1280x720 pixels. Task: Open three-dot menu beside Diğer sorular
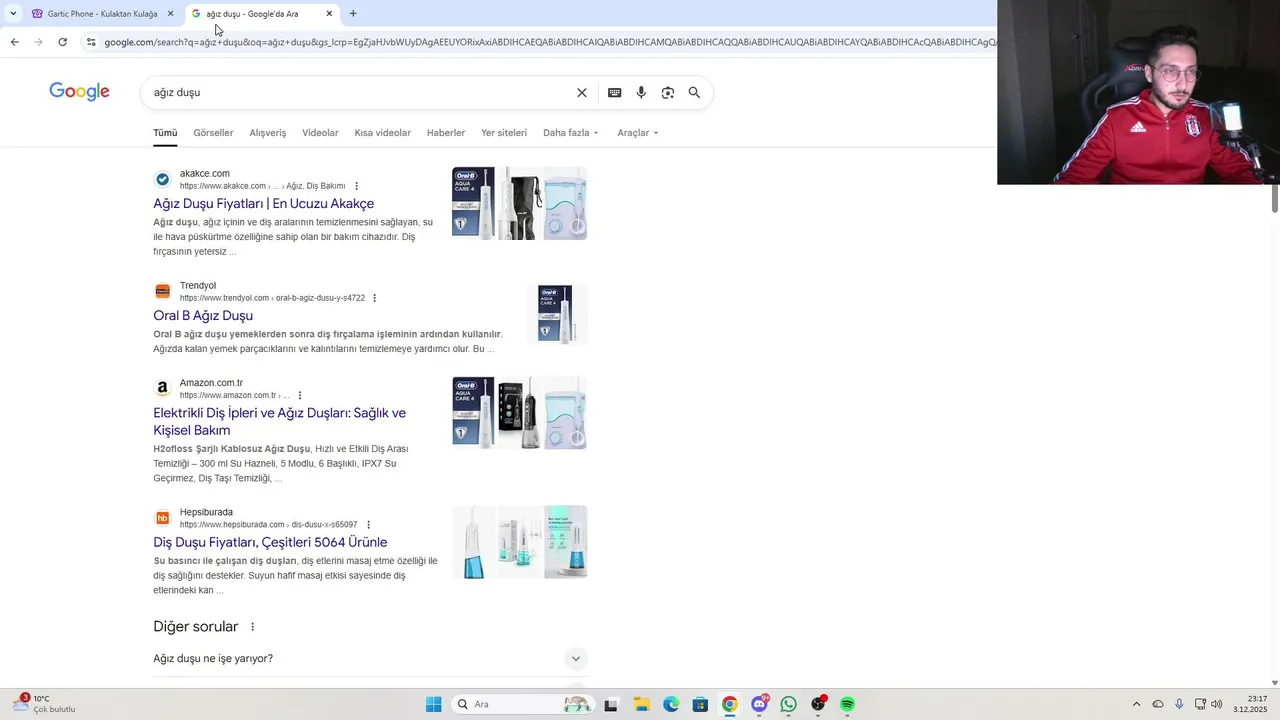252,627
